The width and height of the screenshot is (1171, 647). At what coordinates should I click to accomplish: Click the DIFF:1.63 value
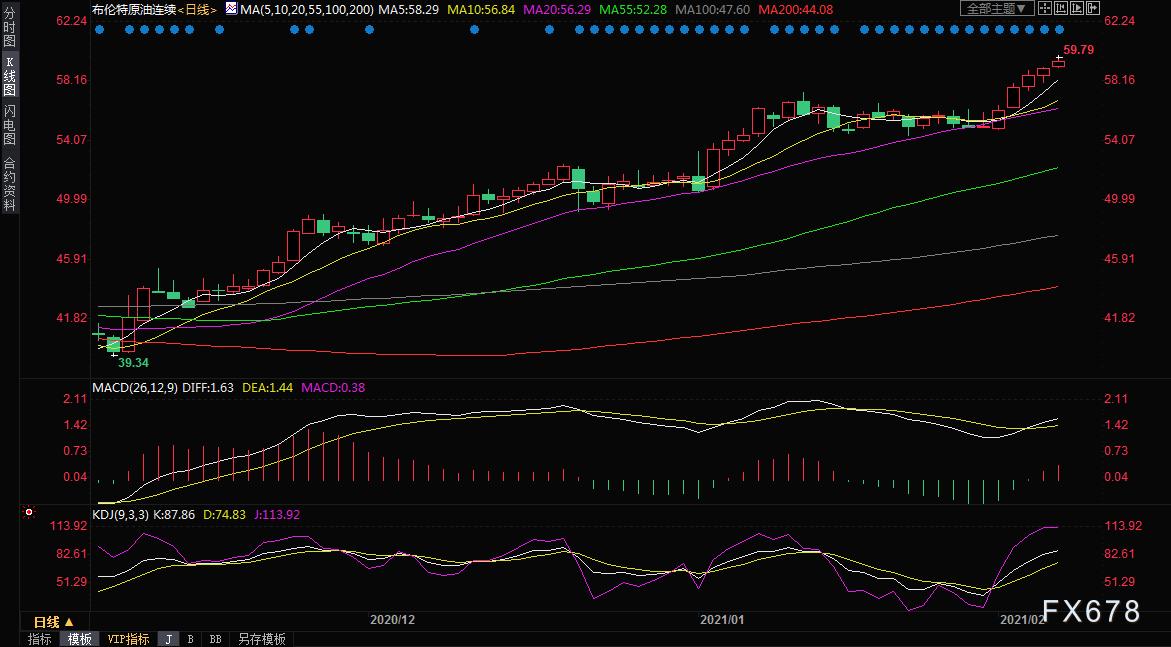pyautogui.click(x=208, y=388)
